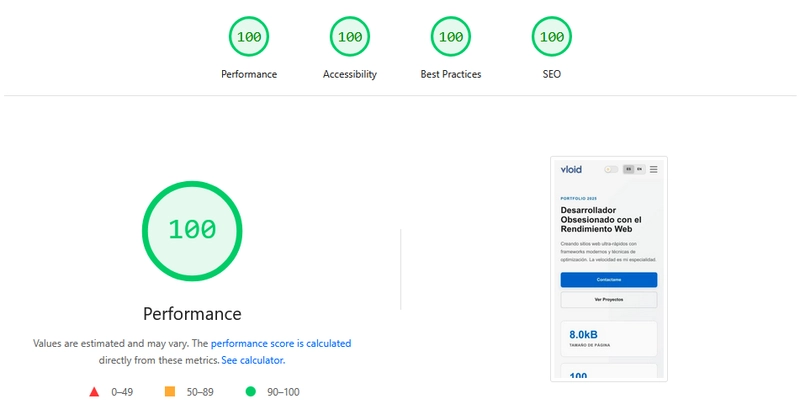Click the '90–100' legend range text
The height and width of the screenshot is (411, 800).
pos(283,392)
